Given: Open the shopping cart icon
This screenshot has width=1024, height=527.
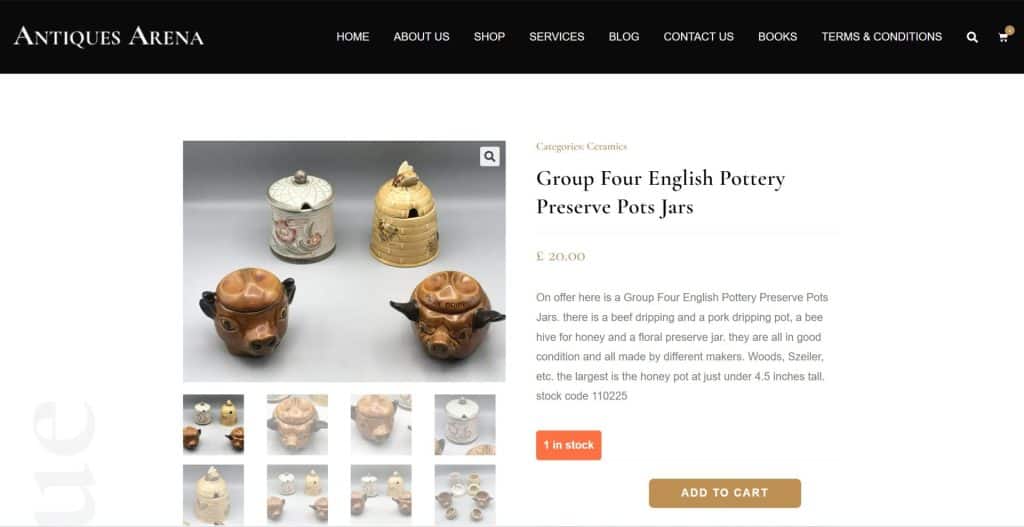Looking at the screenshot, I should click(x=1004, y=37).
